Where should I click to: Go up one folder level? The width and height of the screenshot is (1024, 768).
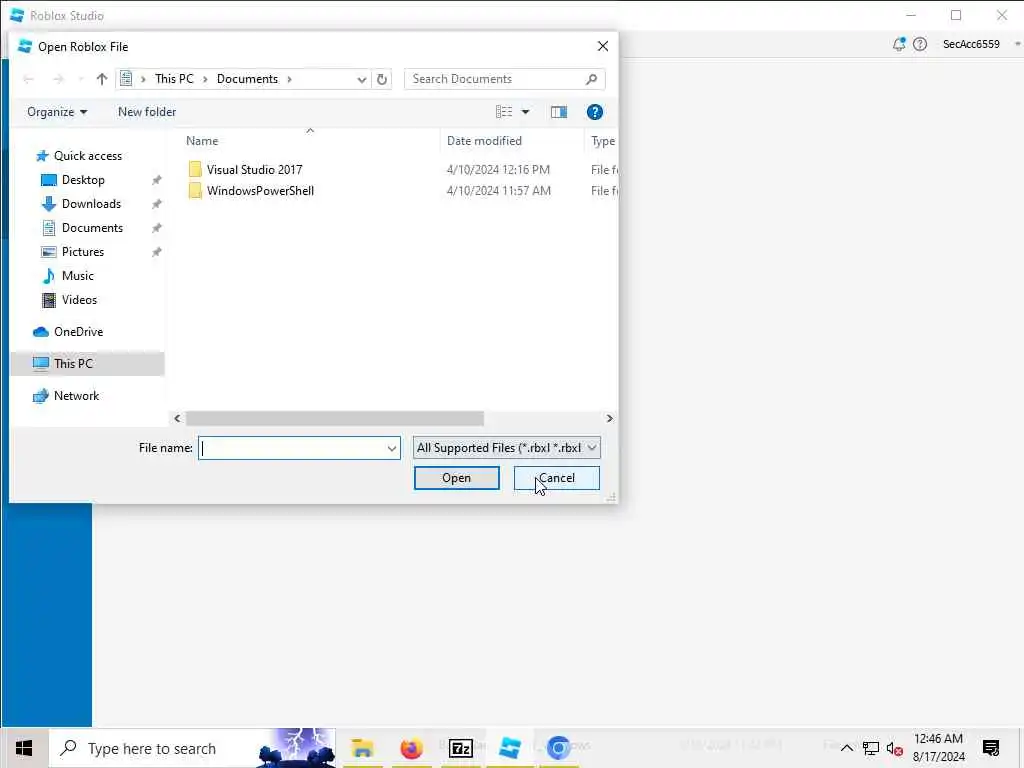point(101,79)
